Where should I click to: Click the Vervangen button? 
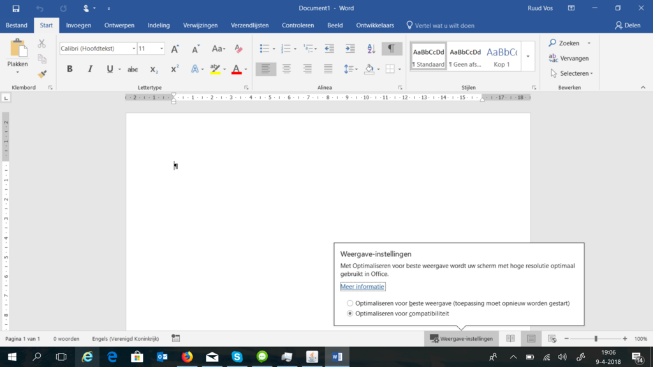(569, 58)
